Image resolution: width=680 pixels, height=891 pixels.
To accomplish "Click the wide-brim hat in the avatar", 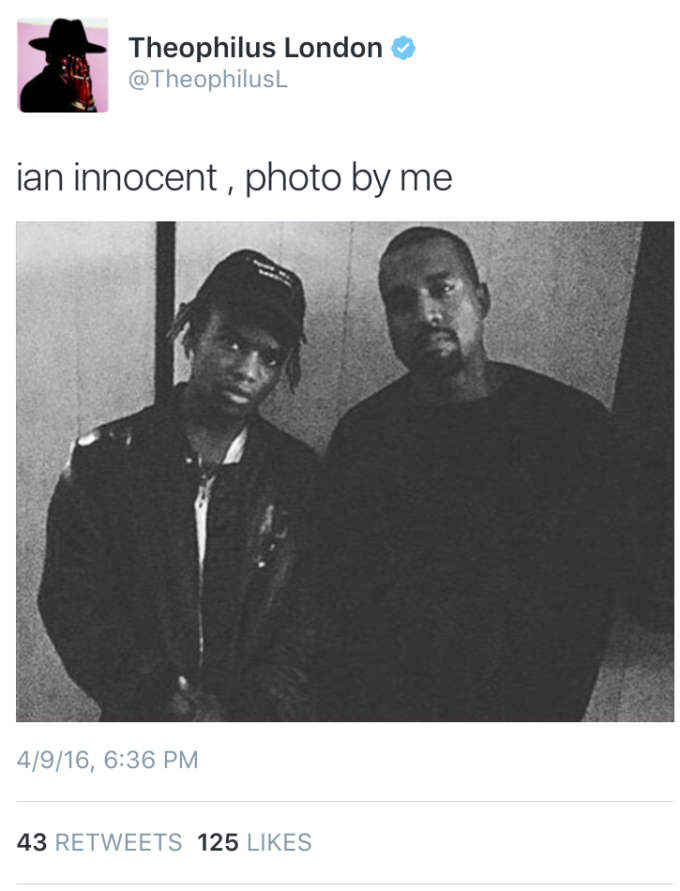I will tap(67, 38).
